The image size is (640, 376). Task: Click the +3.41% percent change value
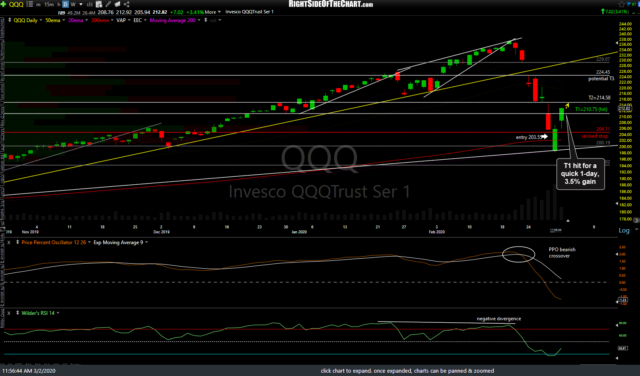[x=194, y=12]
